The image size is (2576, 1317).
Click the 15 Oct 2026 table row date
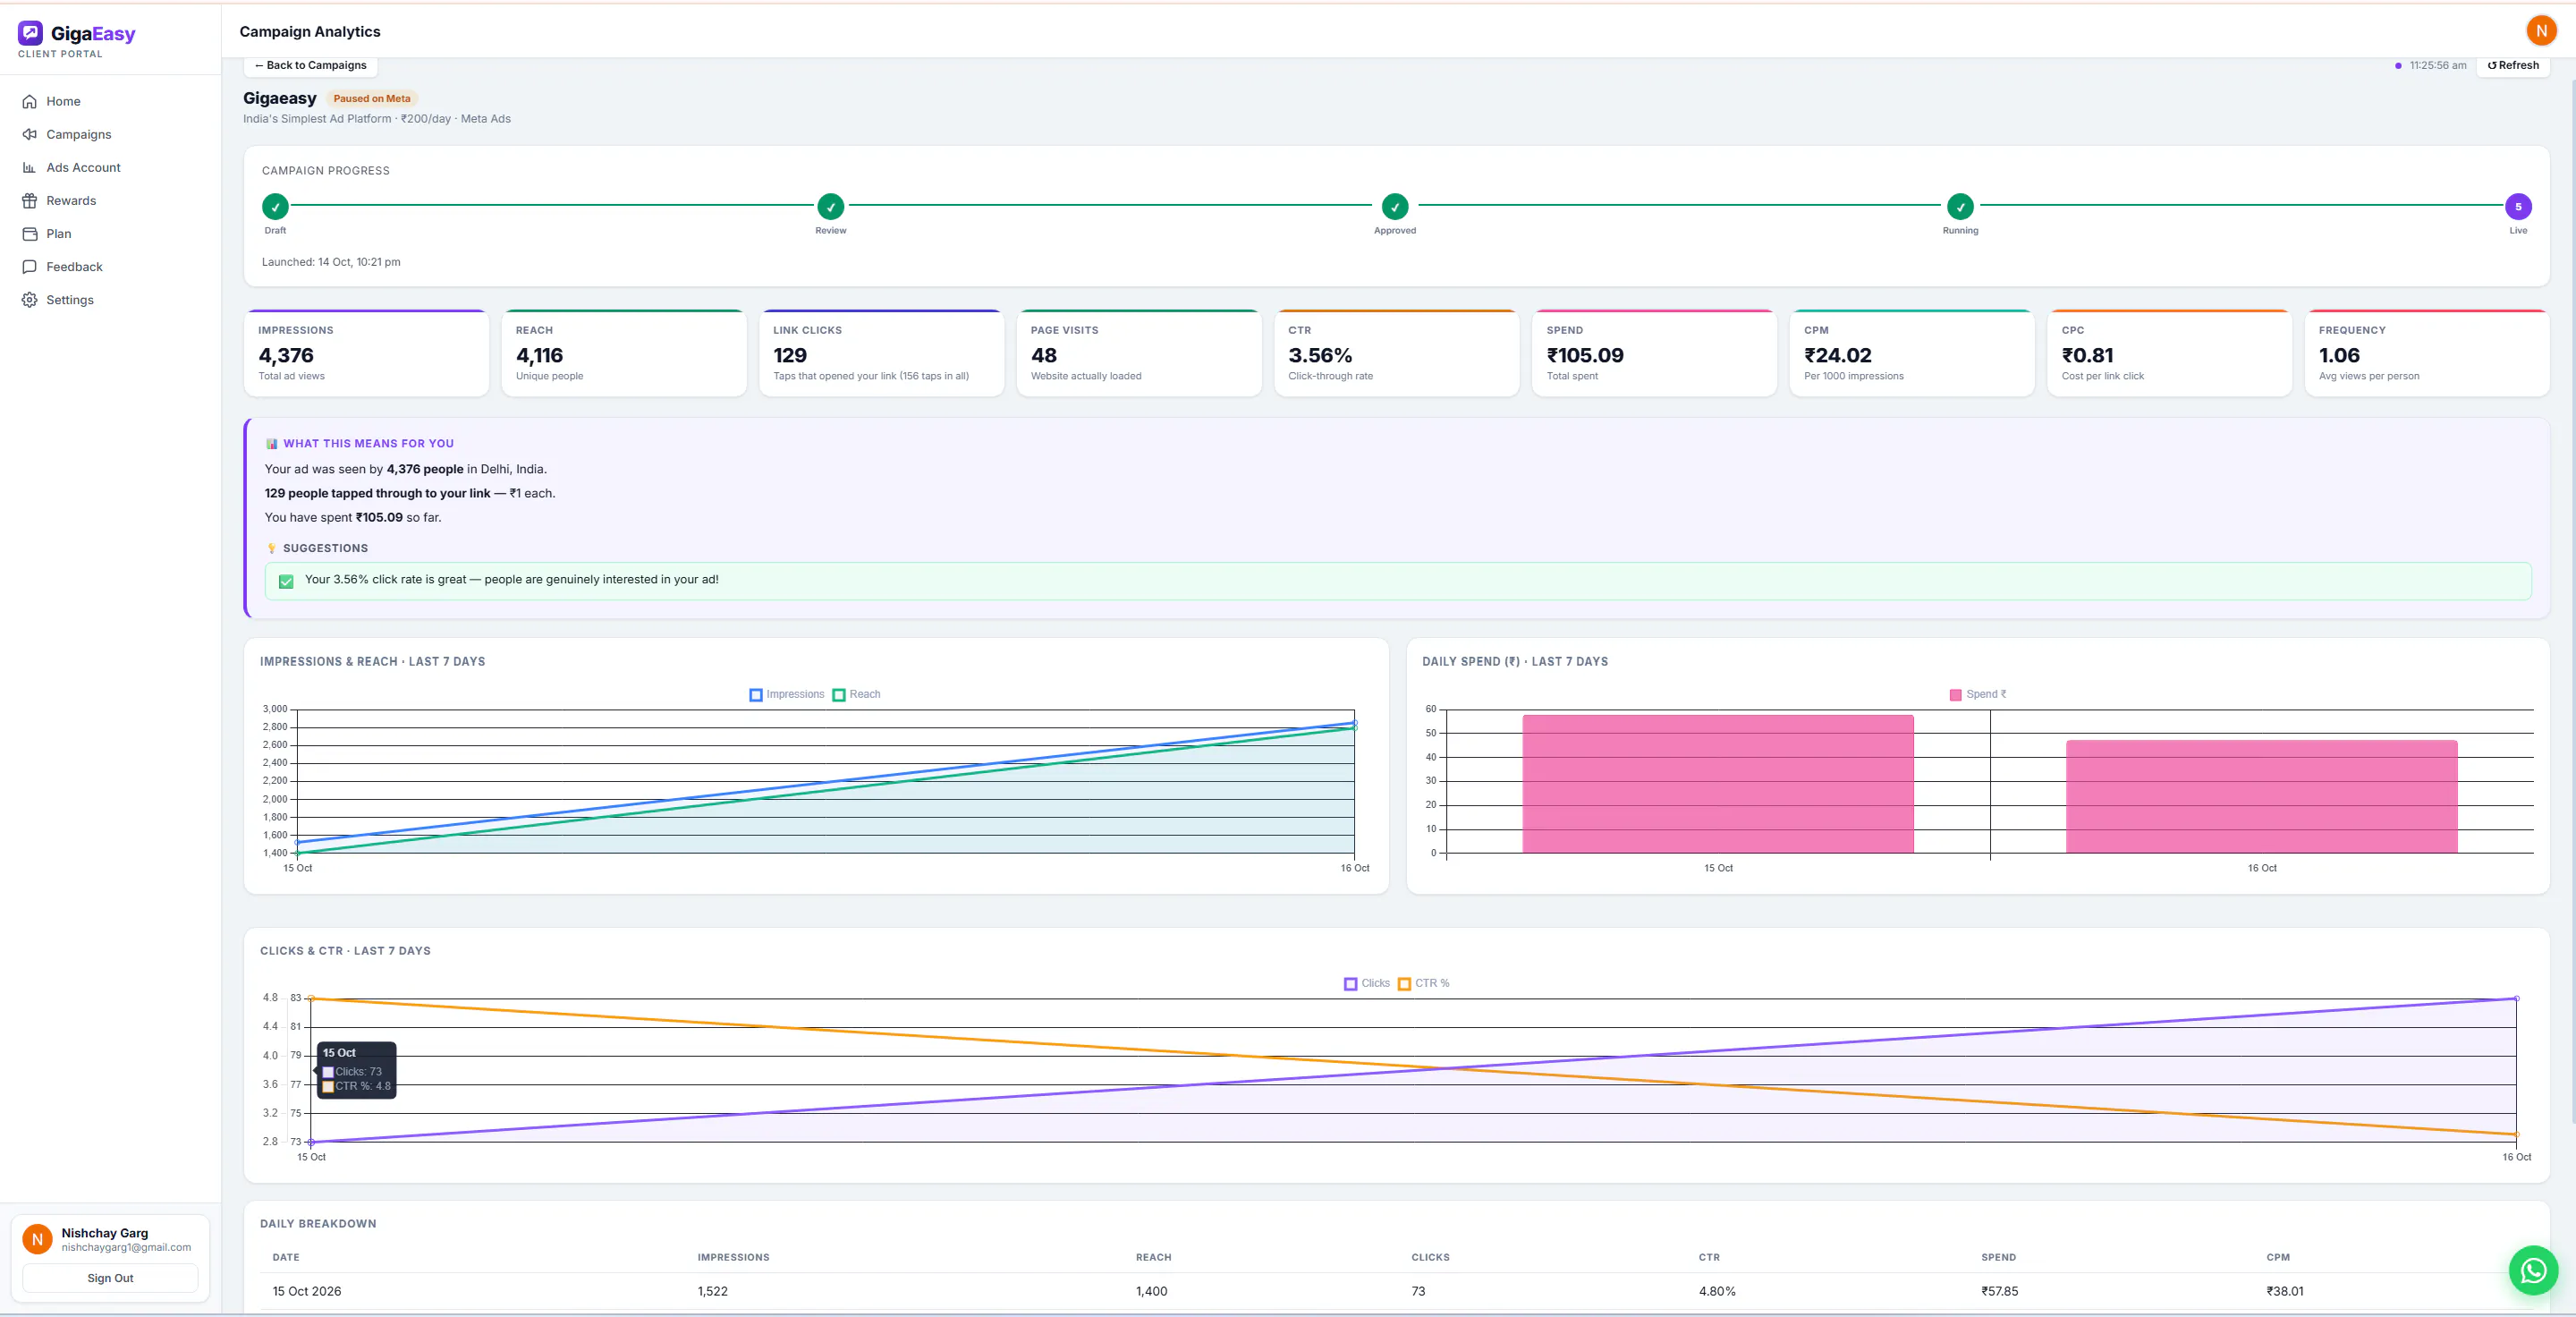[x=307, y=1291]
